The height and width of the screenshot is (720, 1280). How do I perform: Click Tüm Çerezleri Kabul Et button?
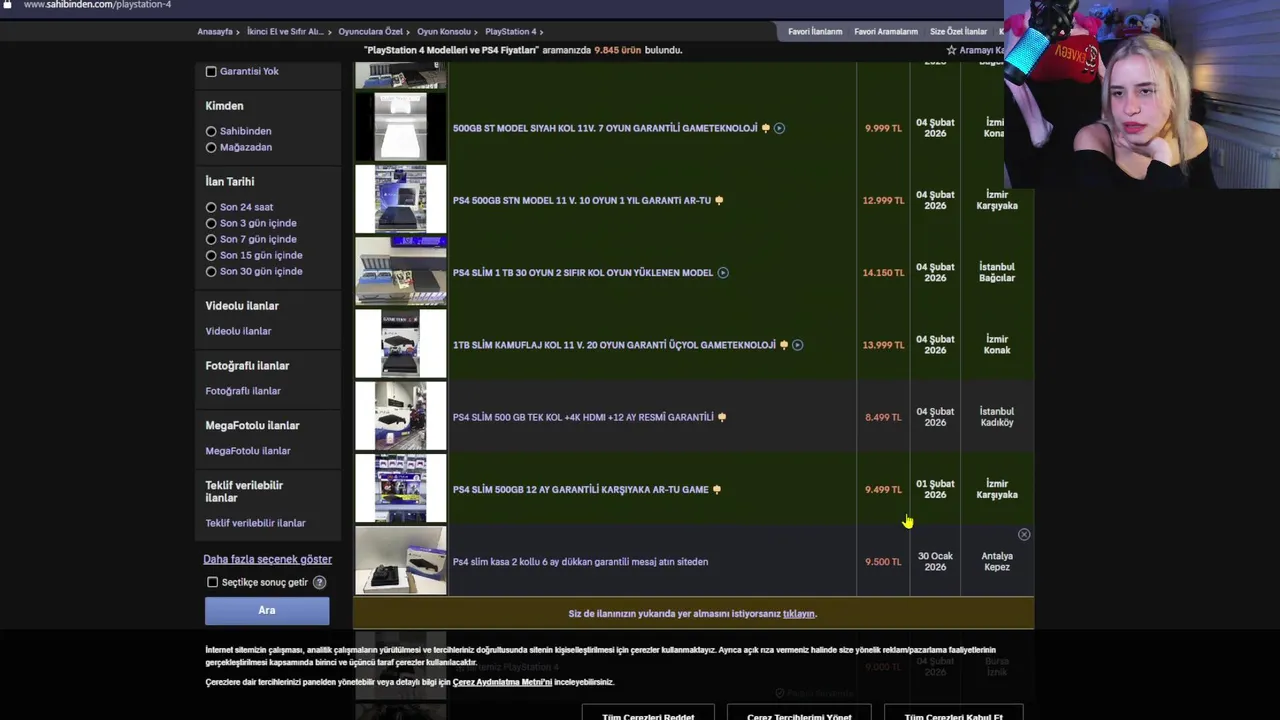[x=953, y=713]
